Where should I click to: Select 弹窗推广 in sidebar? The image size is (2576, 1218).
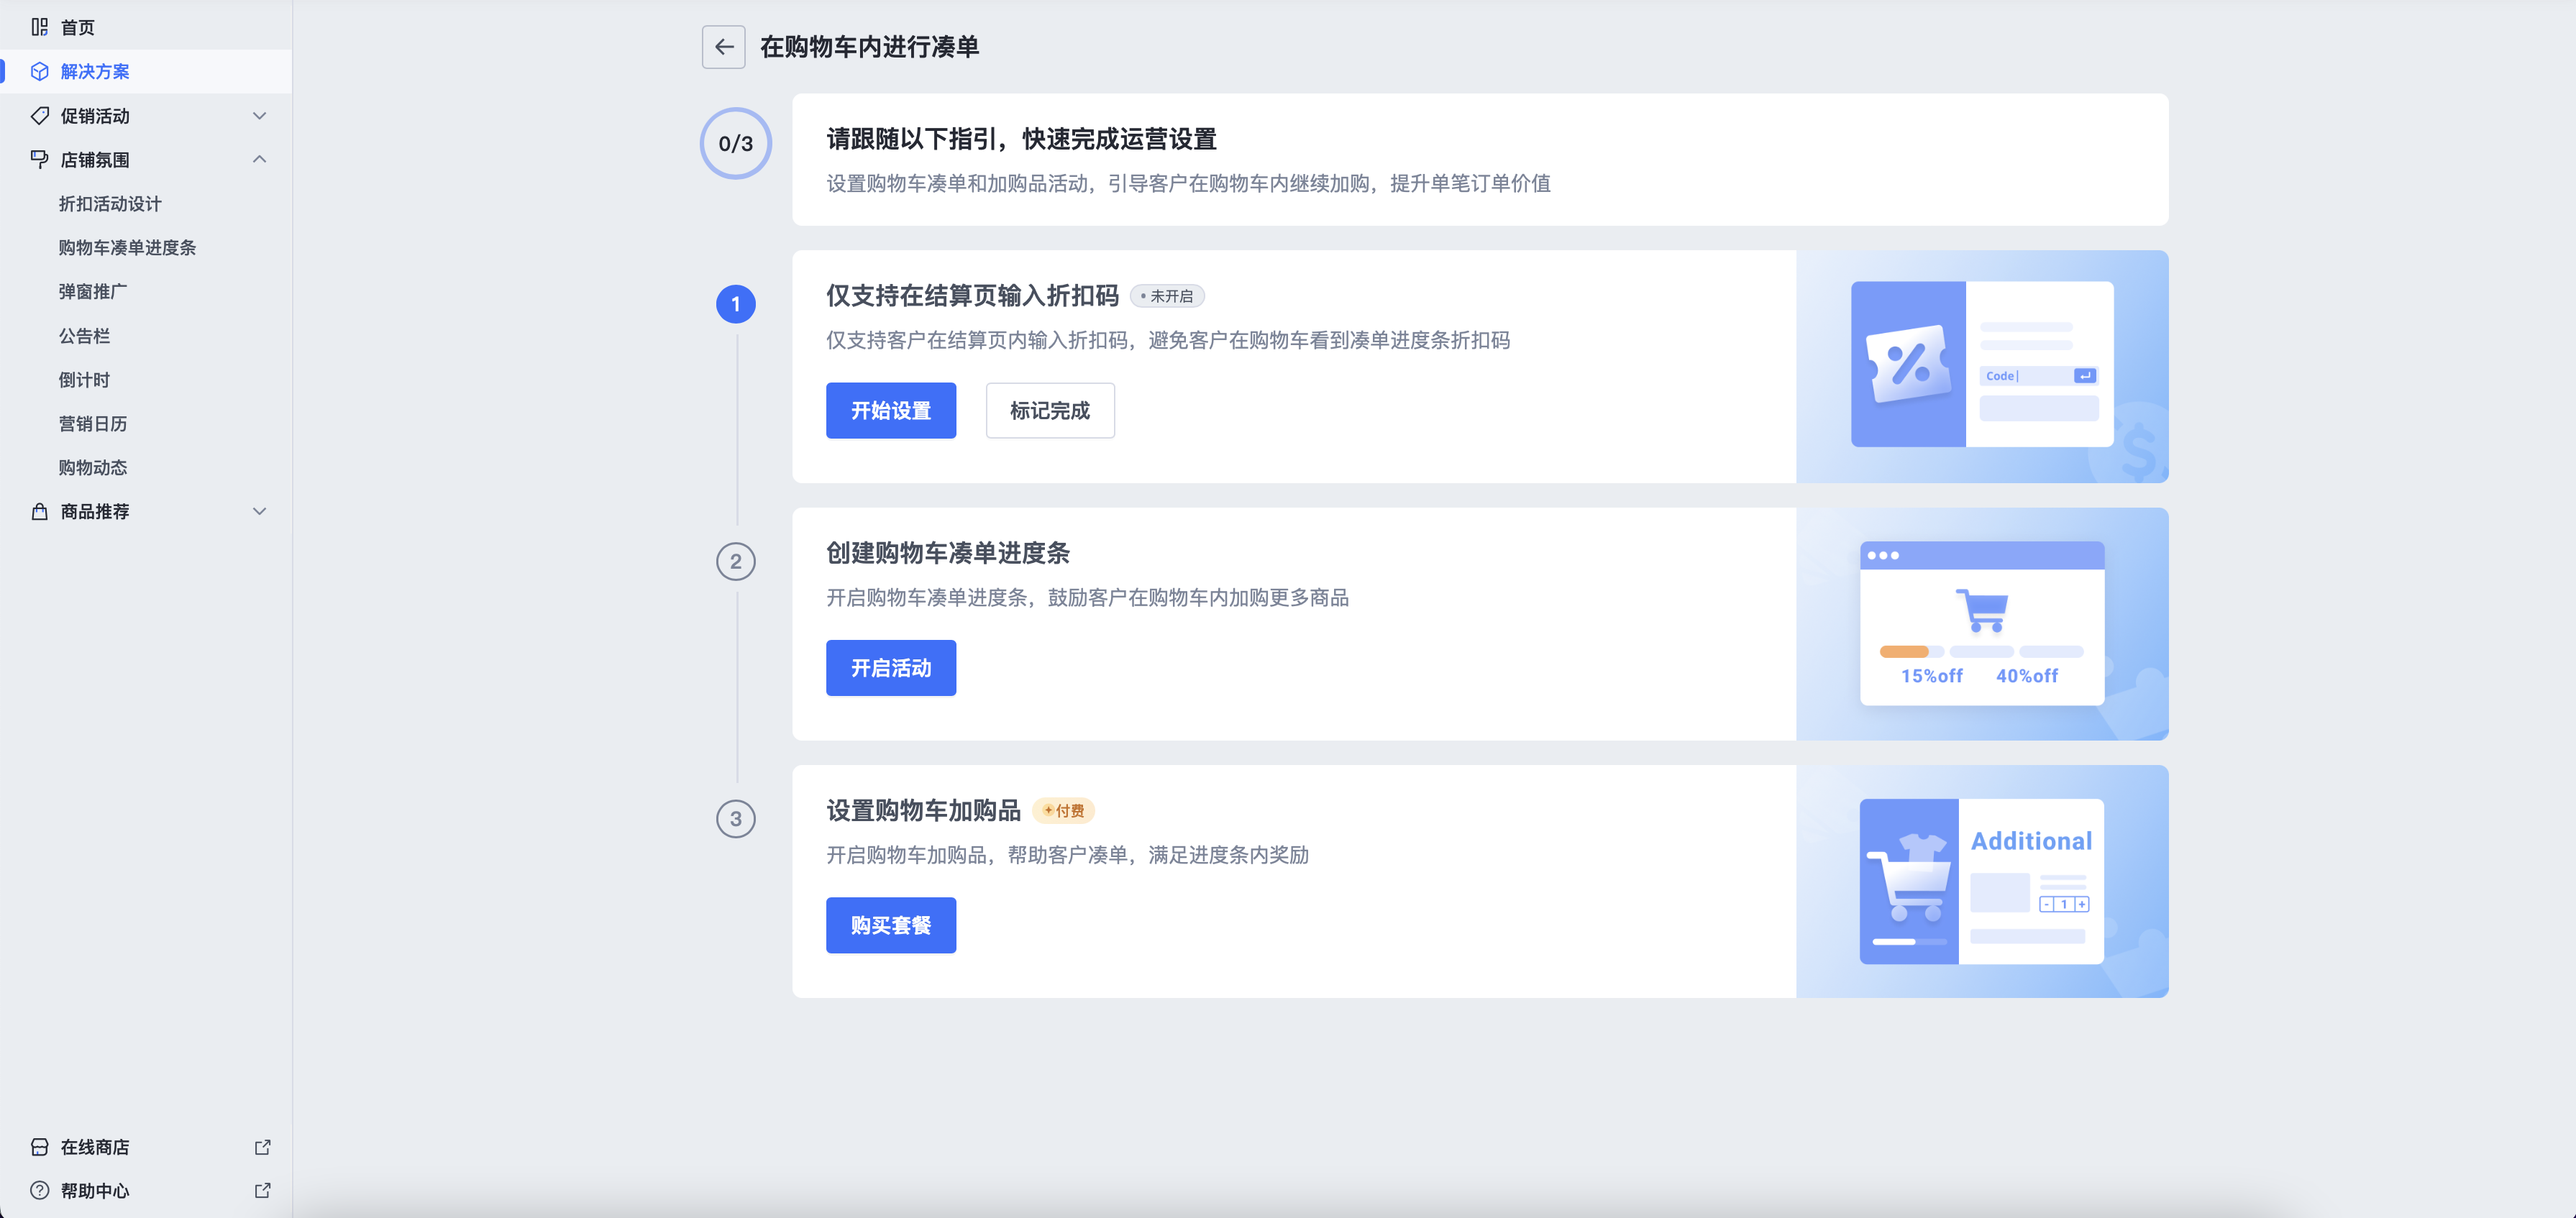[92, 291]
